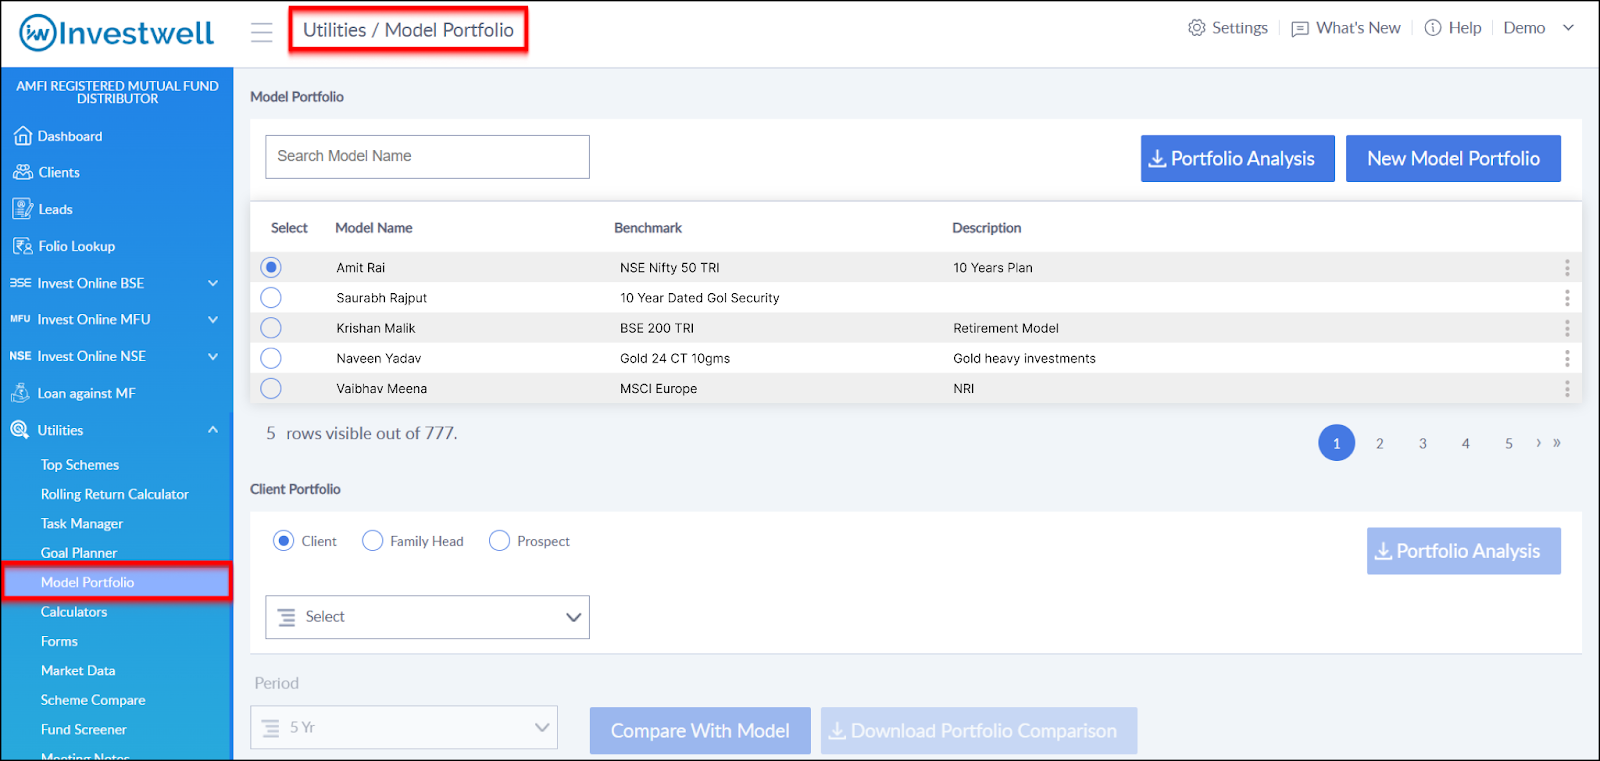Open three-dot menu for Vaibhav Meena

click(x=1567, y=388)
